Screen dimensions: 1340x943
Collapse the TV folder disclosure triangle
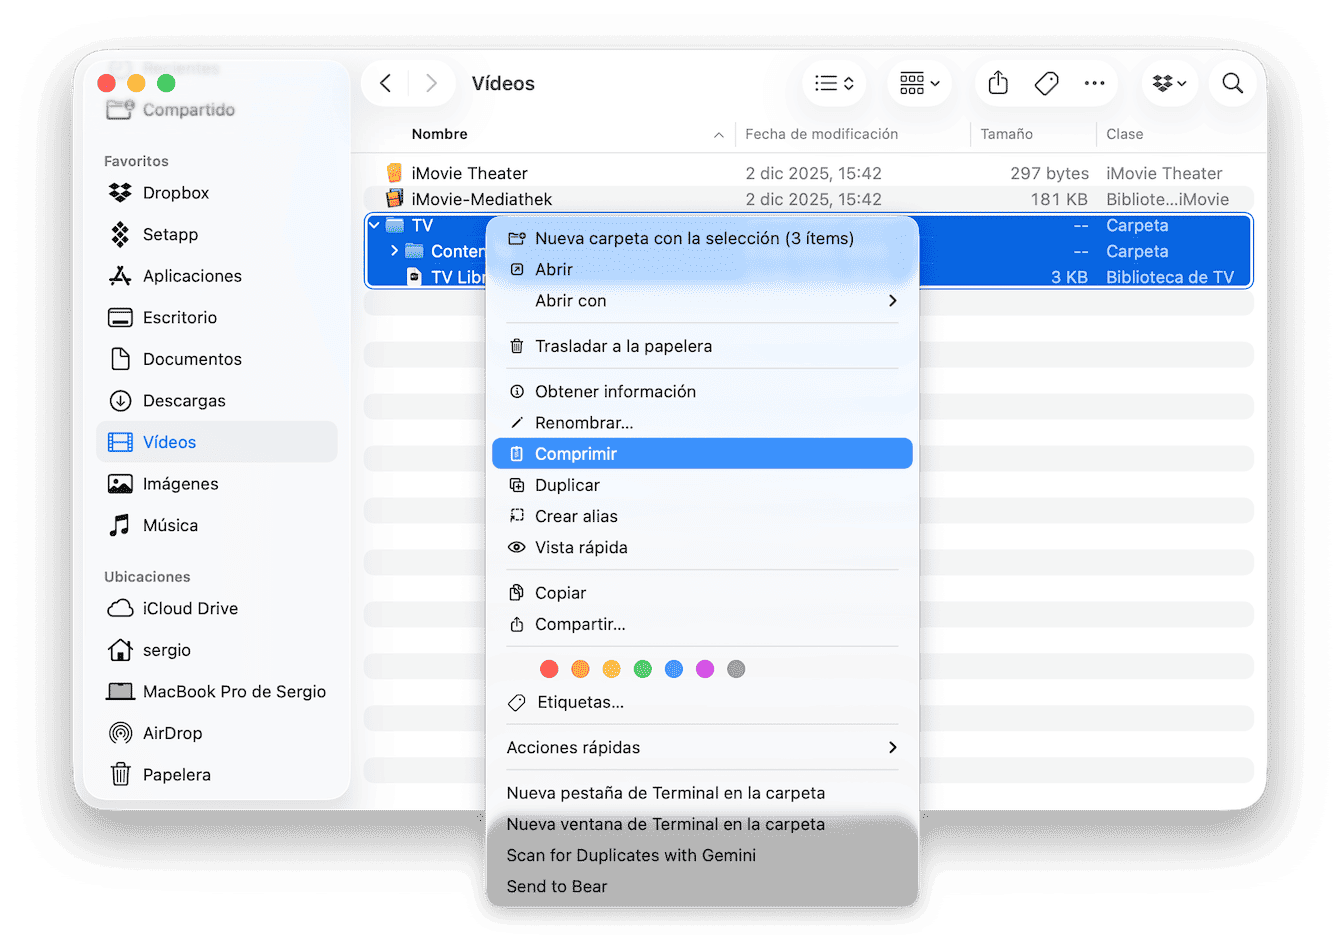point(374,225)
